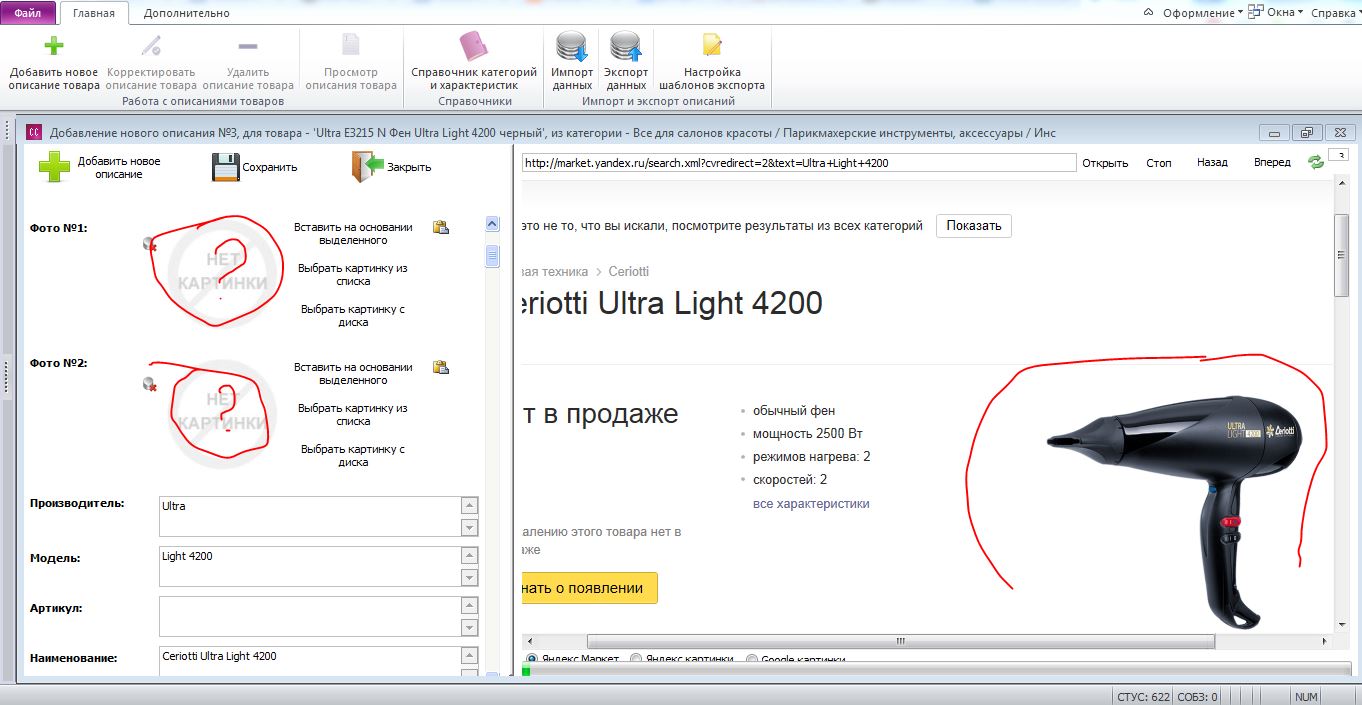Open the Справка dropdown menu
The image size is (1362, 705).
click(1337, 13)
